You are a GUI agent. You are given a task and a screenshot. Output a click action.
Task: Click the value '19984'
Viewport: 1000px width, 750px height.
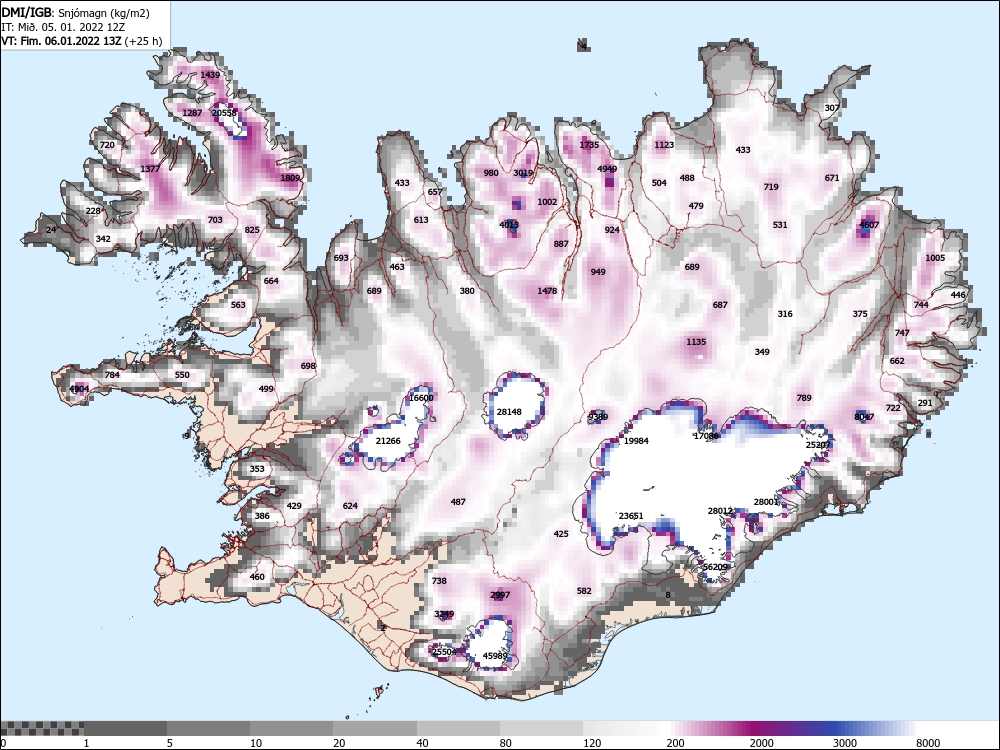(x=636, y=441)
